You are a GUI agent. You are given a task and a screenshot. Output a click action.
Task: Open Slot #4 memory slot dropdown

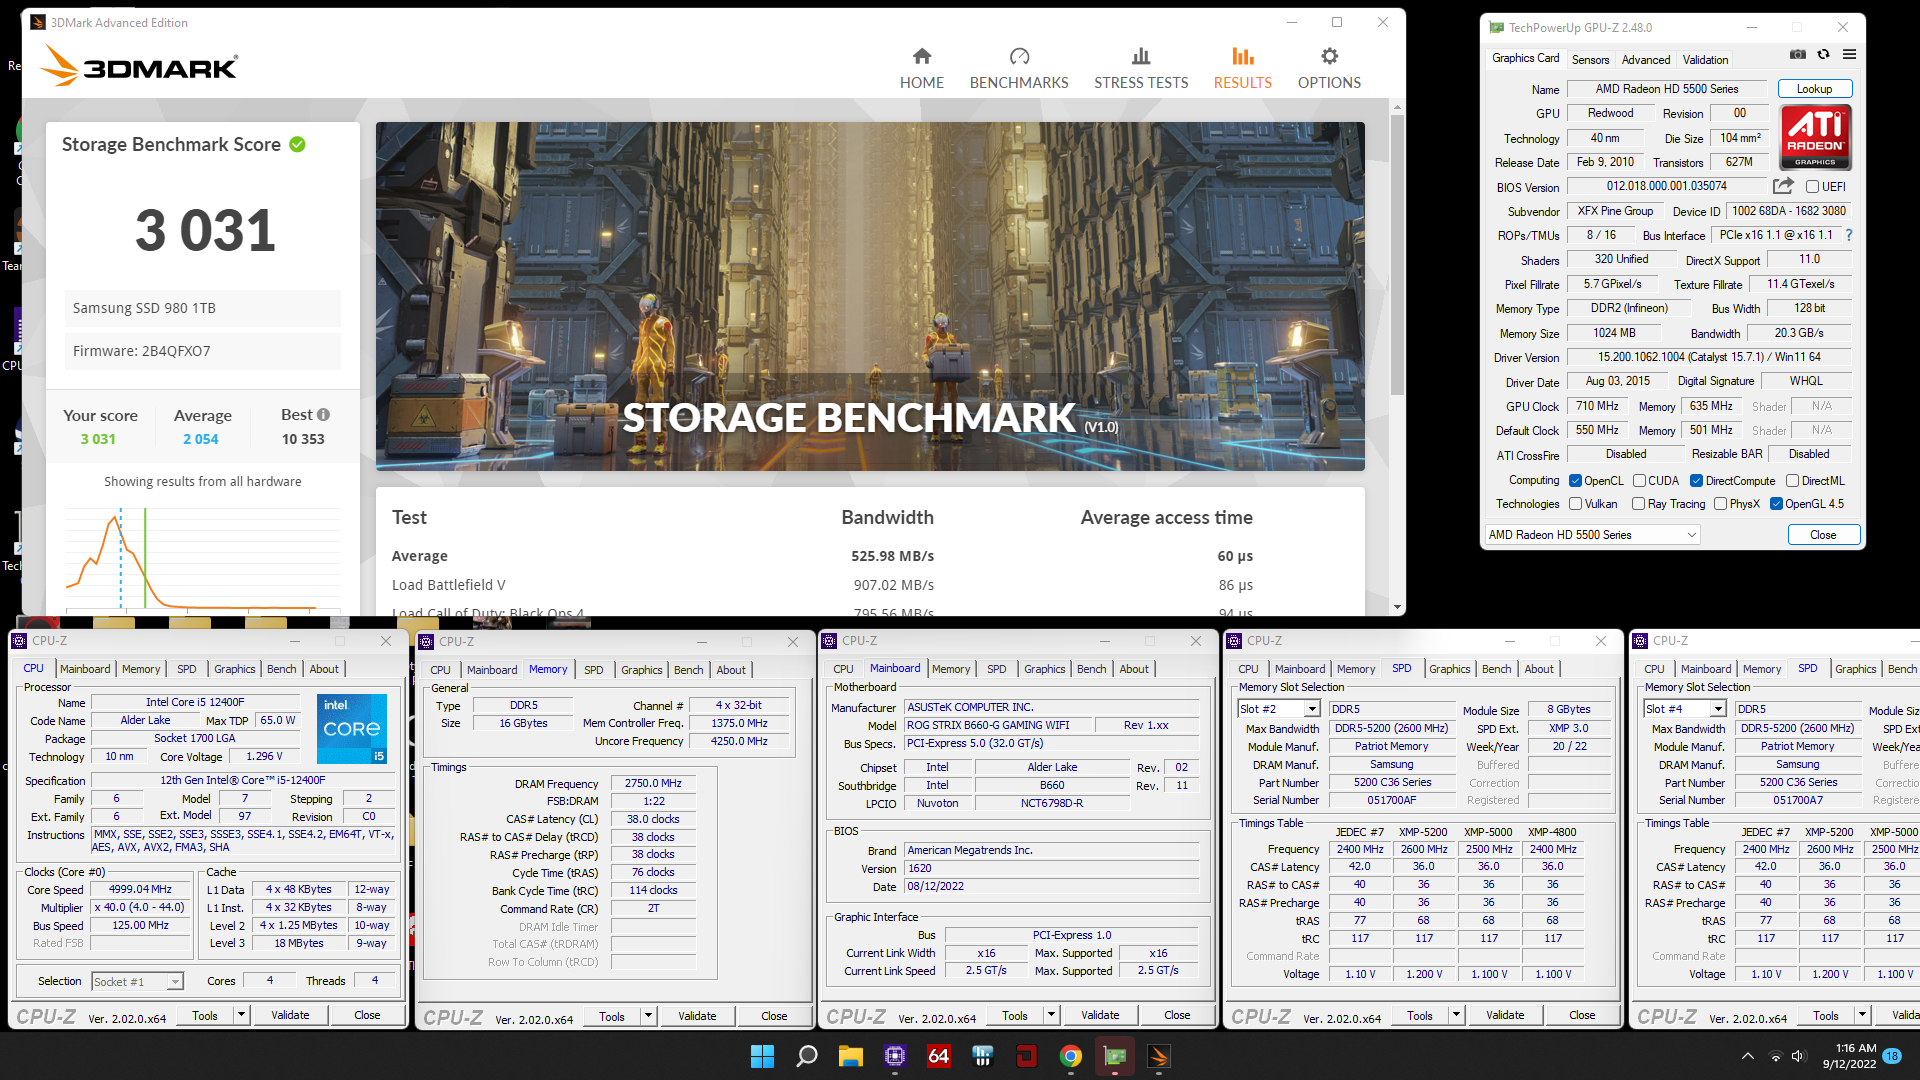(1685, 709)
